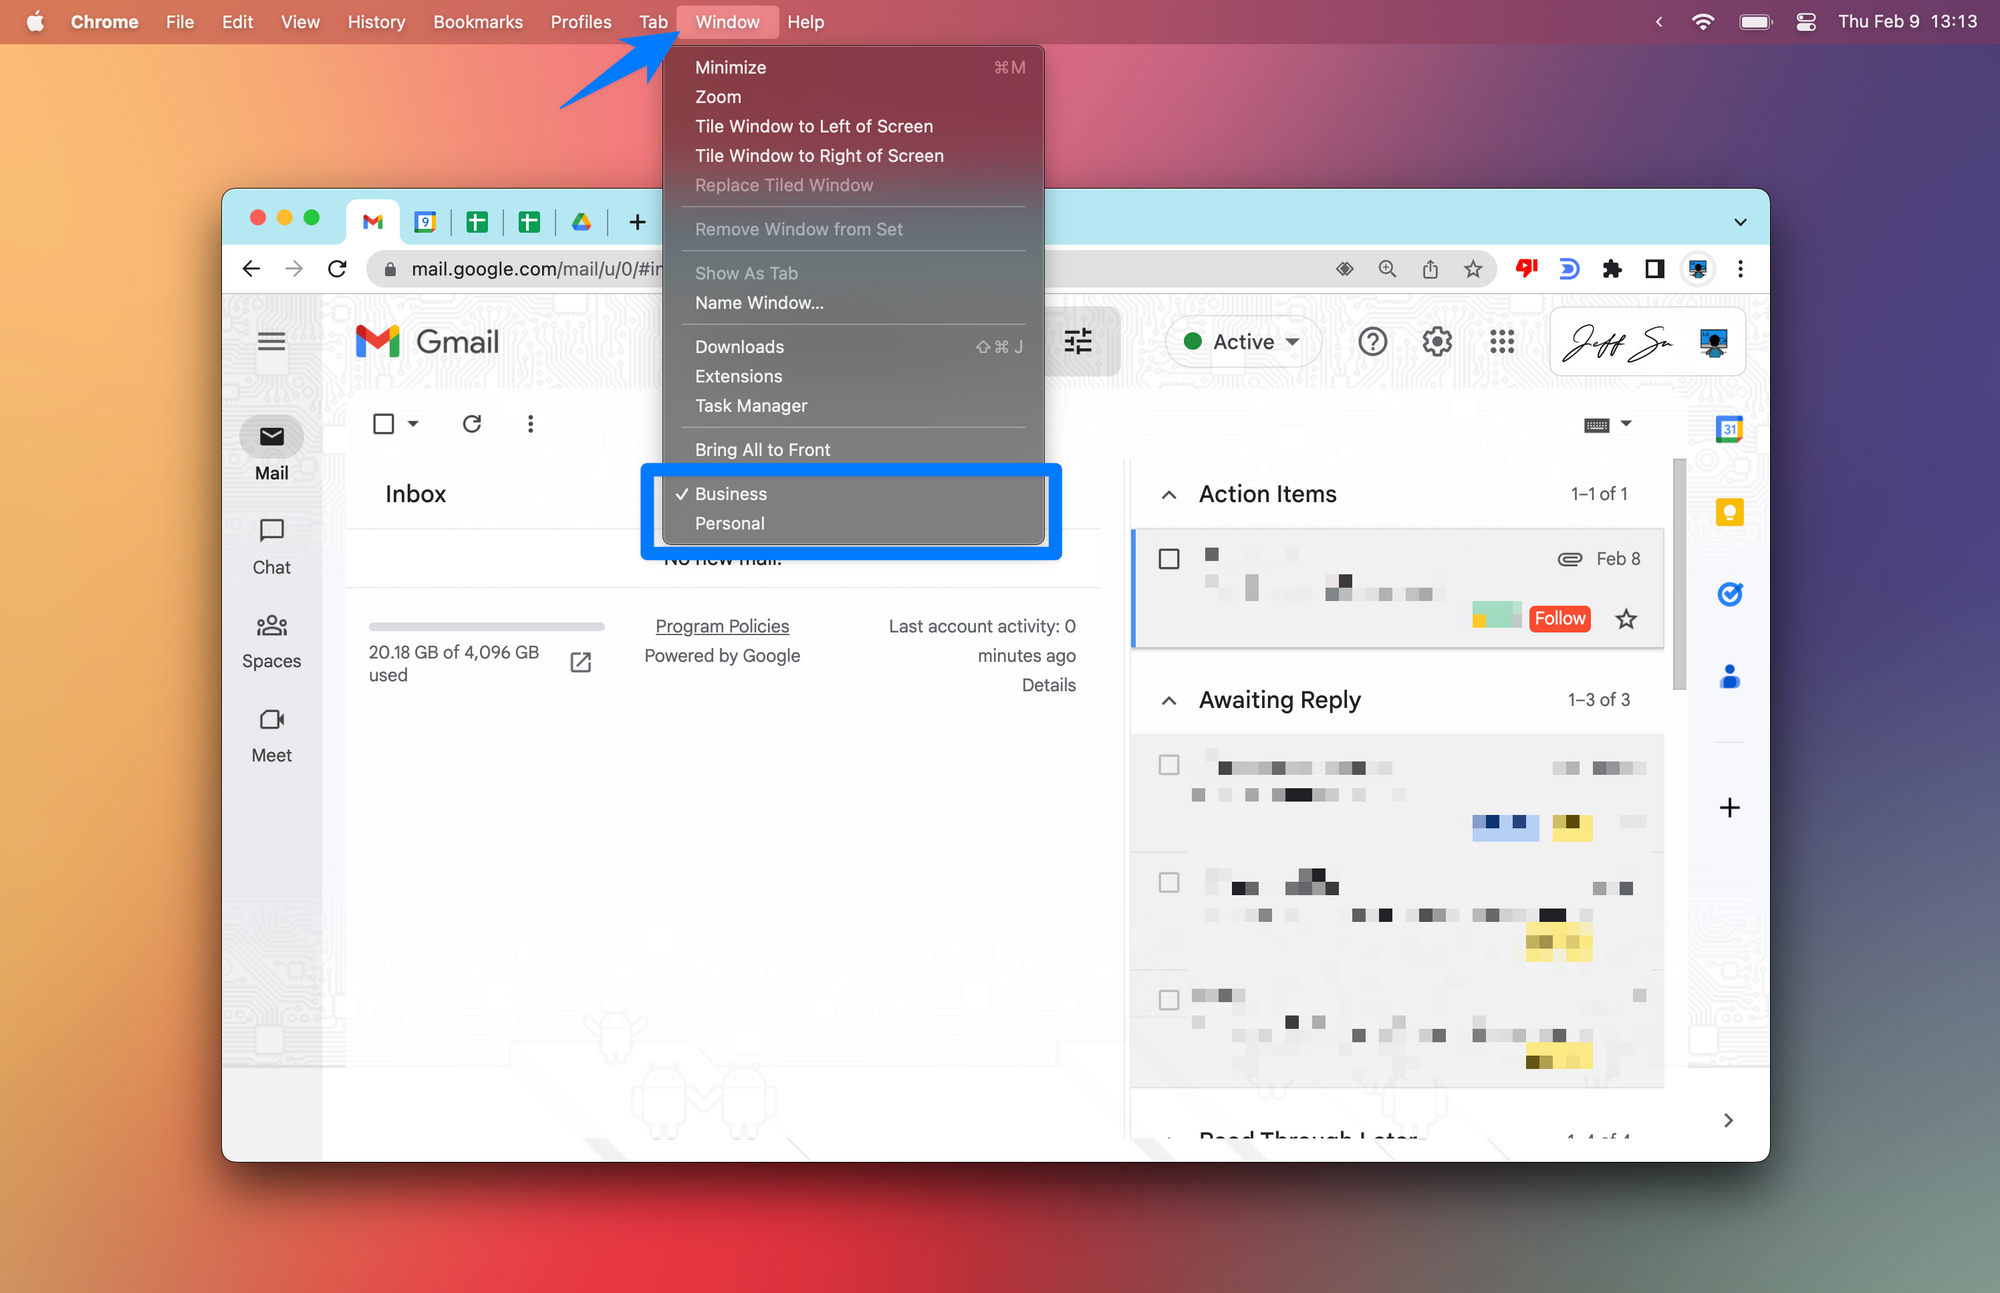Open Profiles in the macOS menu bar

581,22
